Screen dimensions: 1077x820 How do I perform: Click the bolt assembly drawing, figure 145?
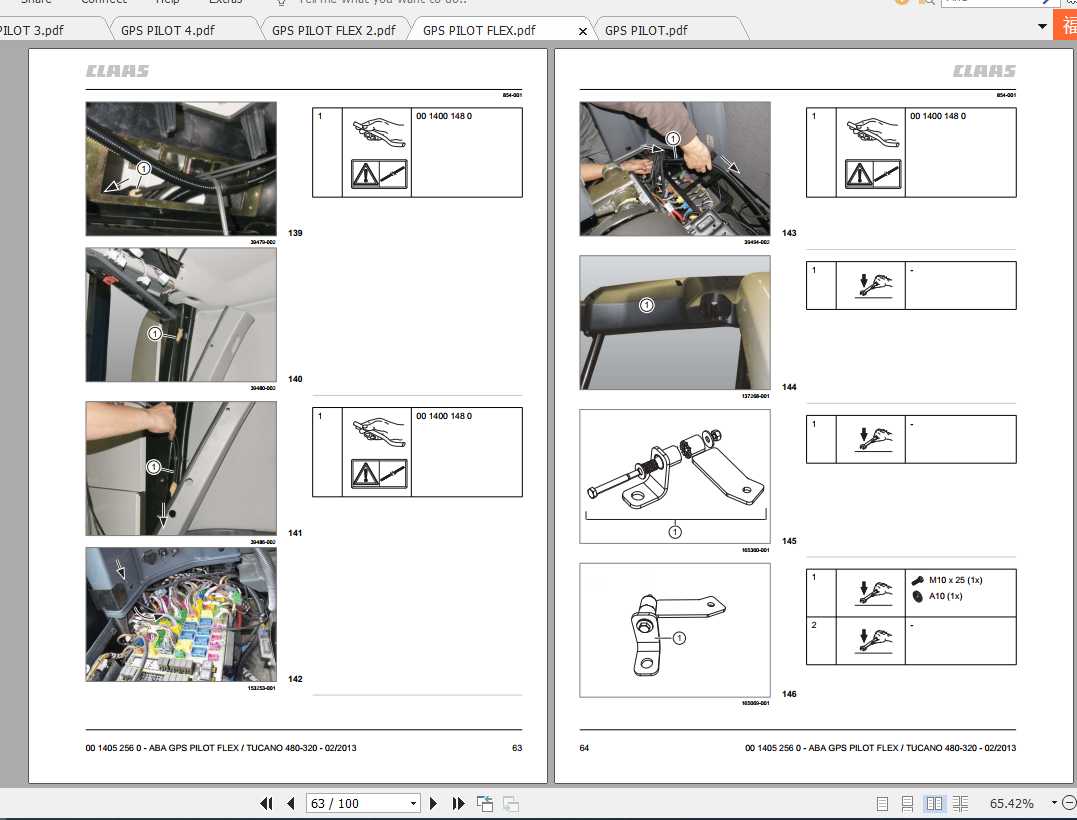[x=675, y=477]
